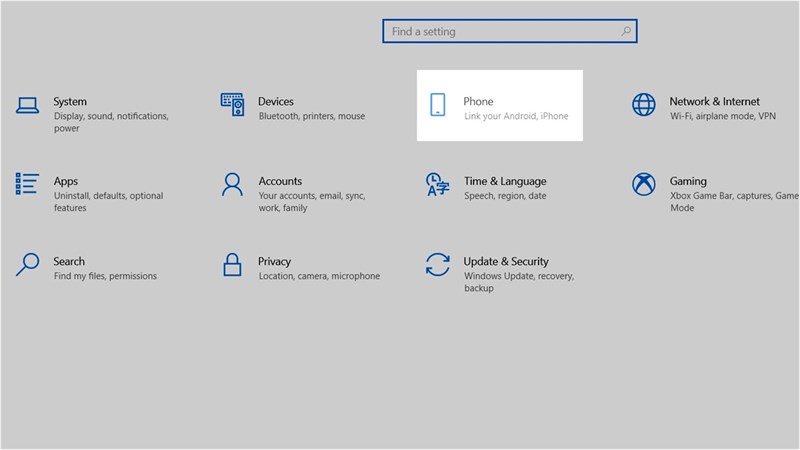Click the Accounts person icon
The height and width of the screenshot is (450, 800).
coord(232,184)
